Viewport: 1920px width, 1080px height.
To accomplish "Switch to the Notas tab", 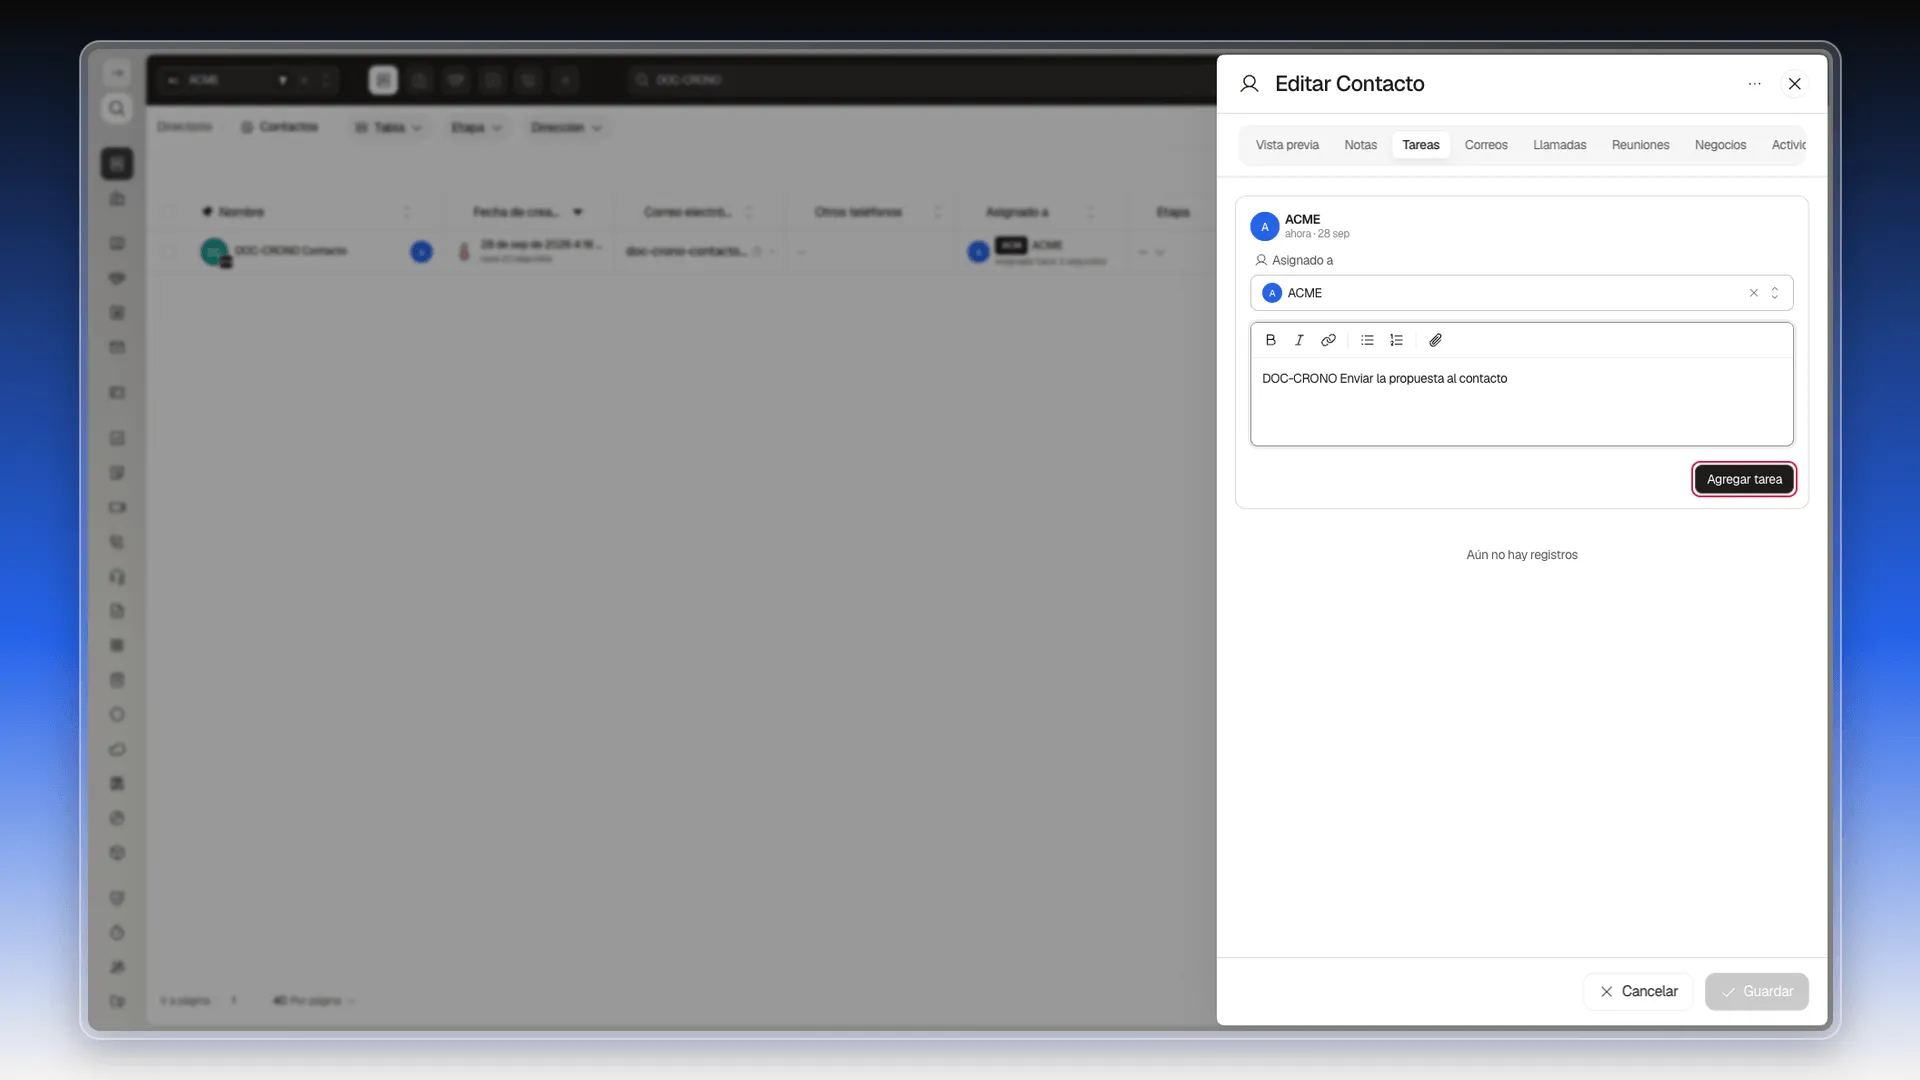I will coord(1360,145).
